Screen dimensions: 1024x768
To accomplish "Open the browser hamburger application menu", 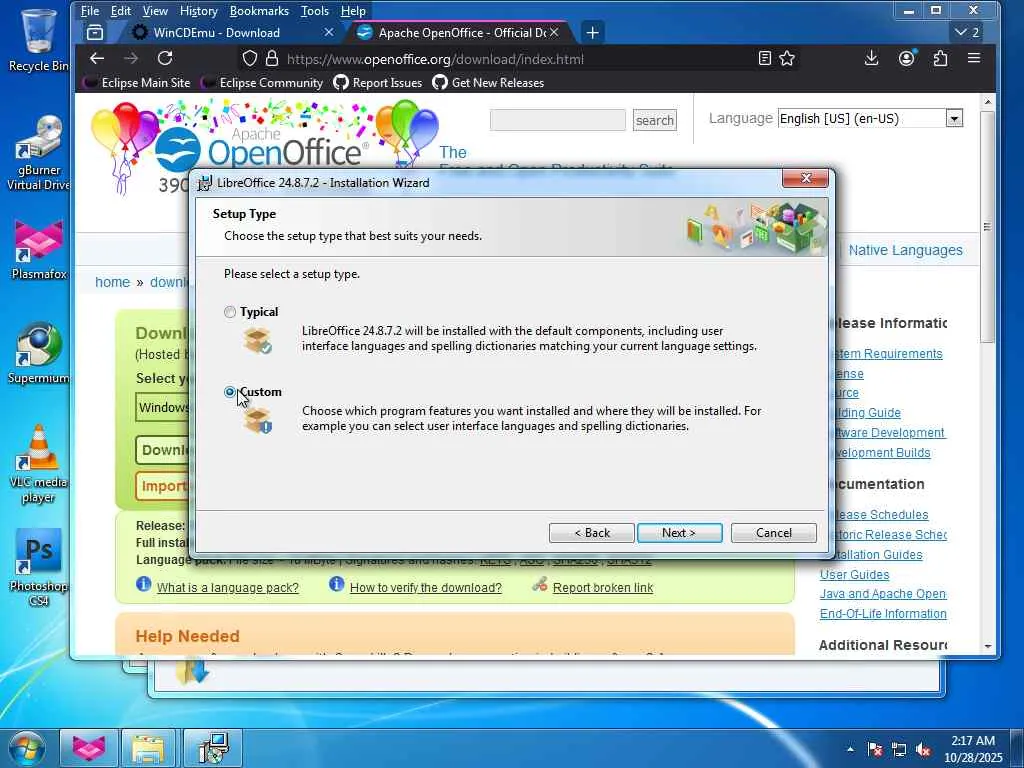I will pyautogui.click(x=974, y=59).
